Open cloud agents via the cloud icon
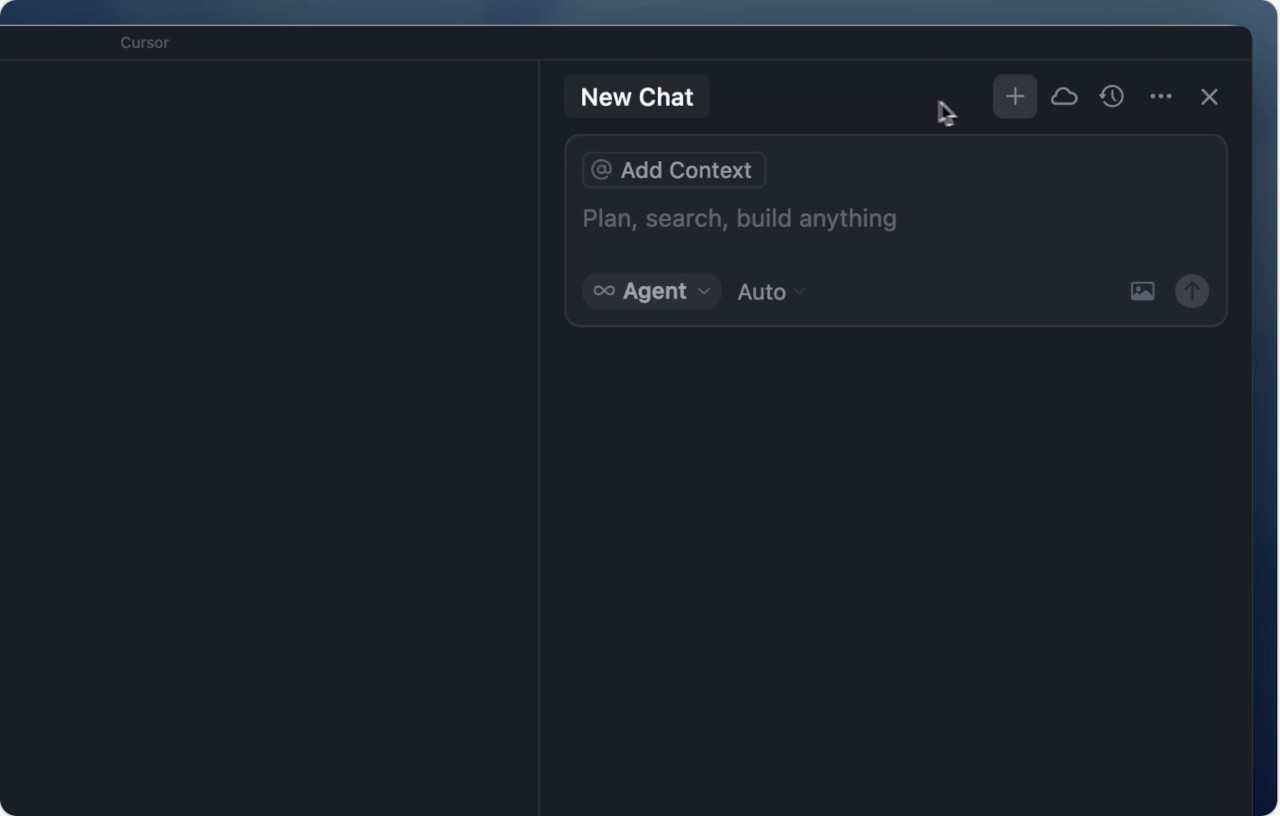This screenshot has height=816, width=1280. tap(1064, 97)
